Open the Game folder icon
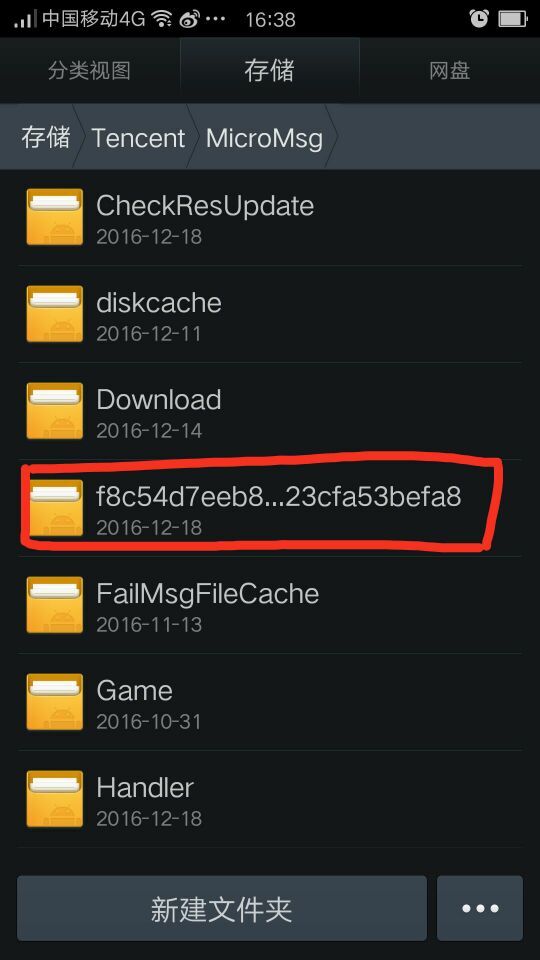 [54, 702]
